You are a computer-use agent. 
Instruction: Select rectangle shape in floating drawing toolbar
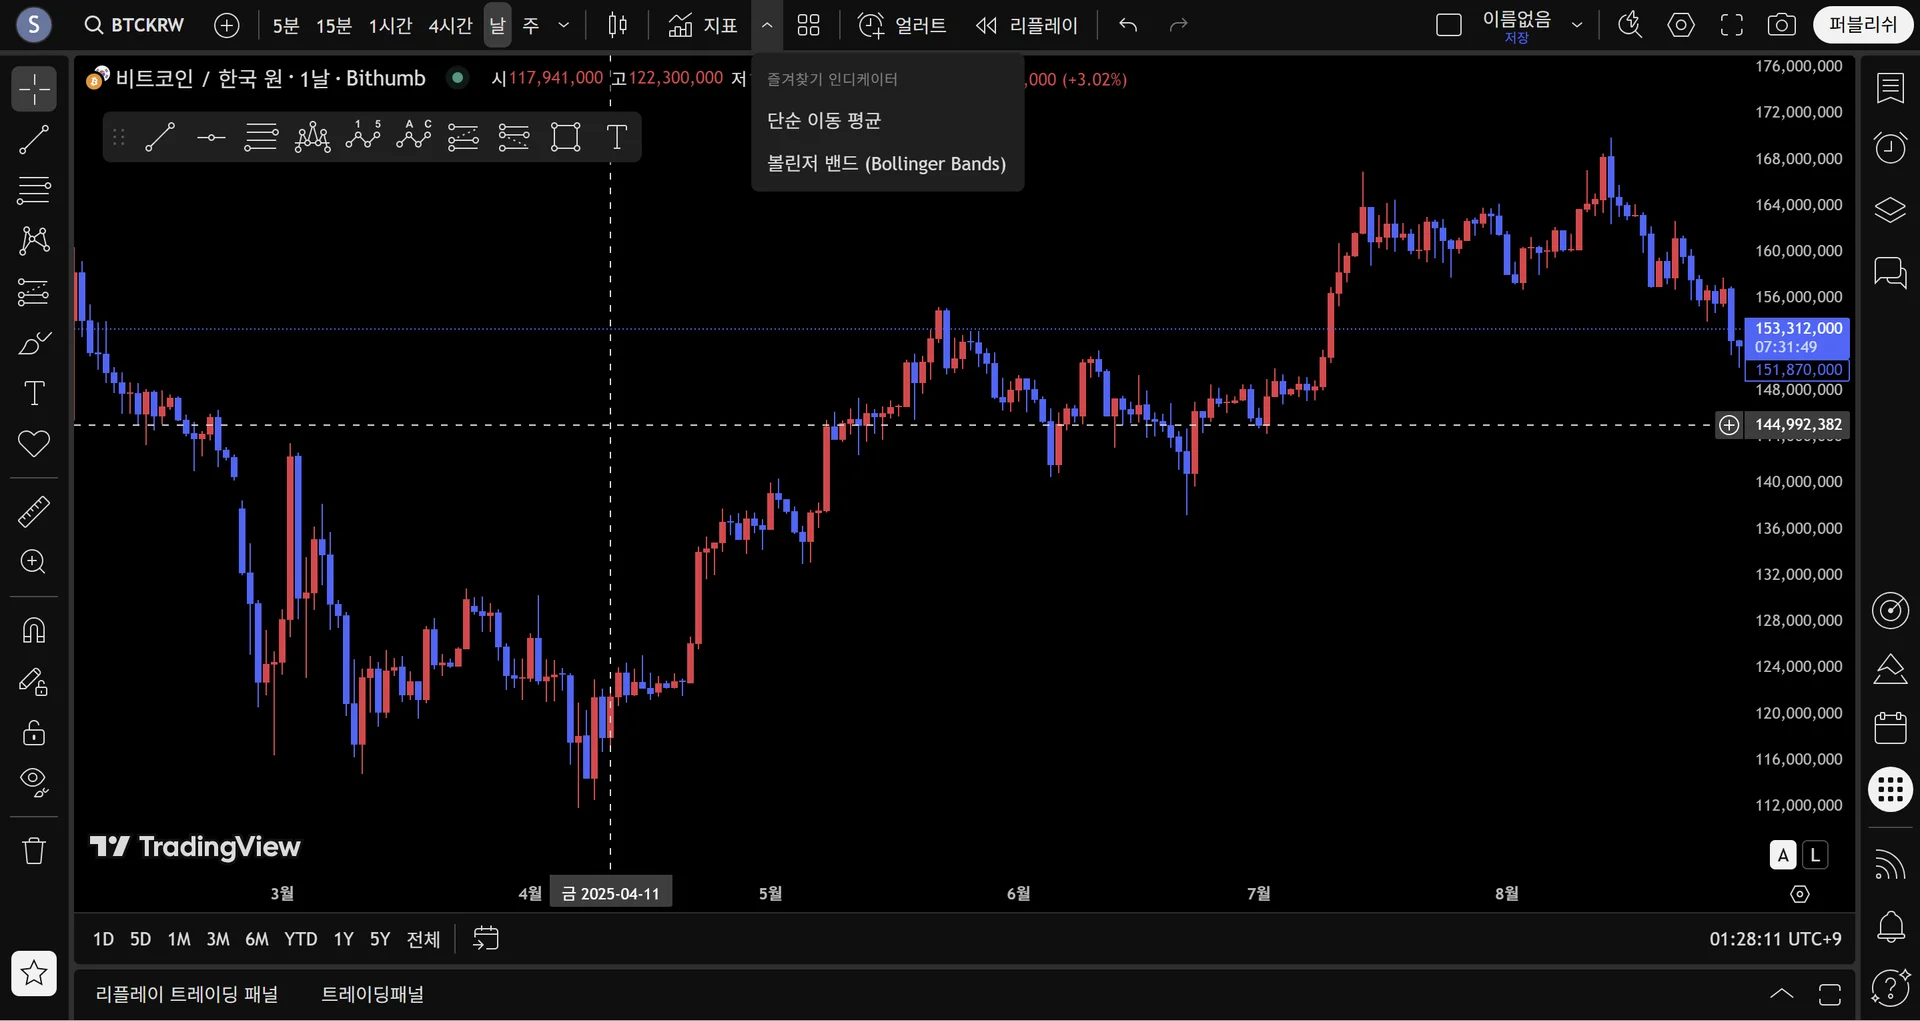[x=565, y=137]
